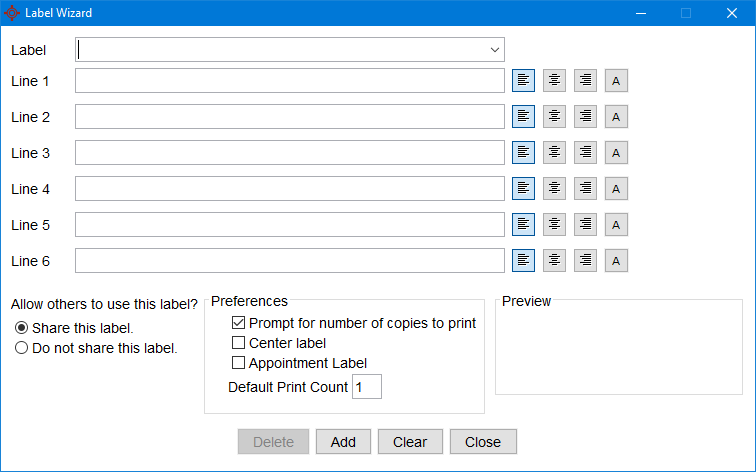756x472 pixels.
Task: Expand the Label dropdown list
Action: coord(494,50)
